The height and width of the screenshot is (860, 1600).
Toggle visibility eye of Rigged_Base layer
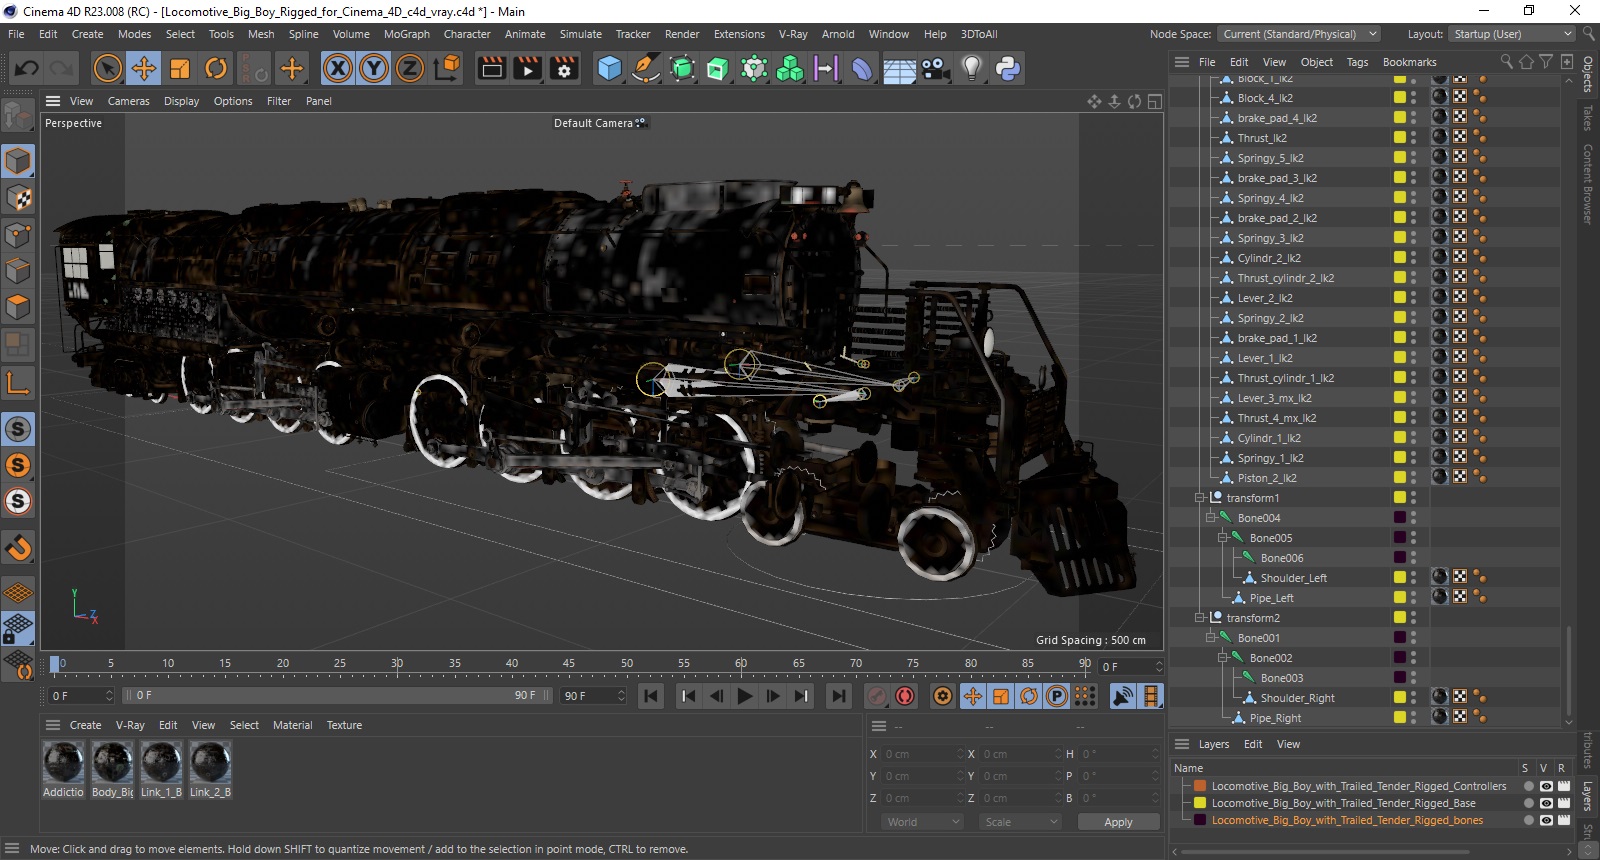[1546, 803]
